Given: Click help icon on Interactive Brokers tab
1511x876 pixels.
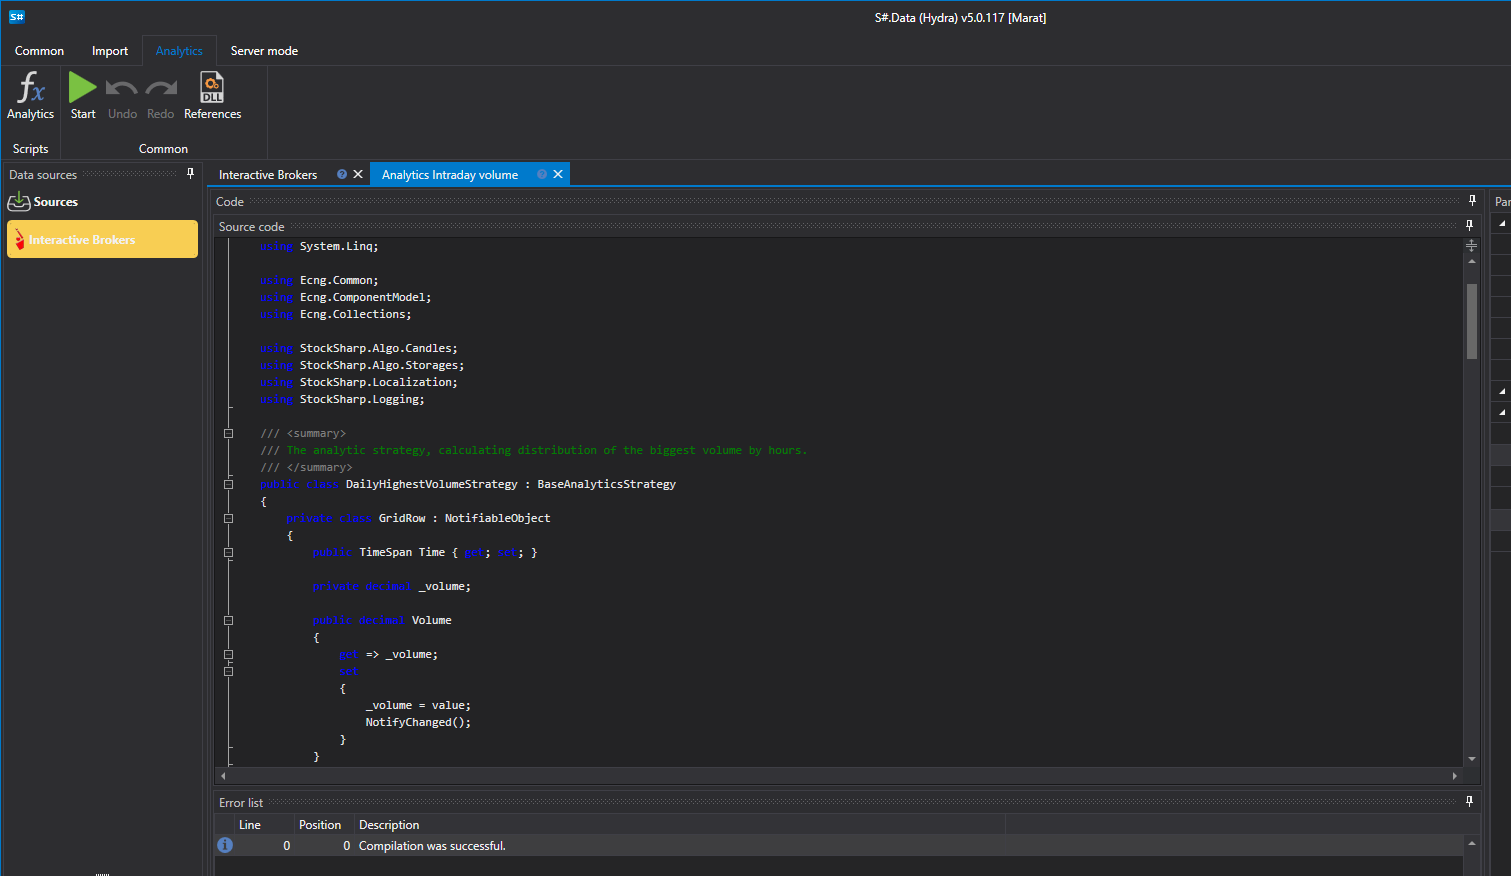Looking at the screenshot, I should 342,174.
